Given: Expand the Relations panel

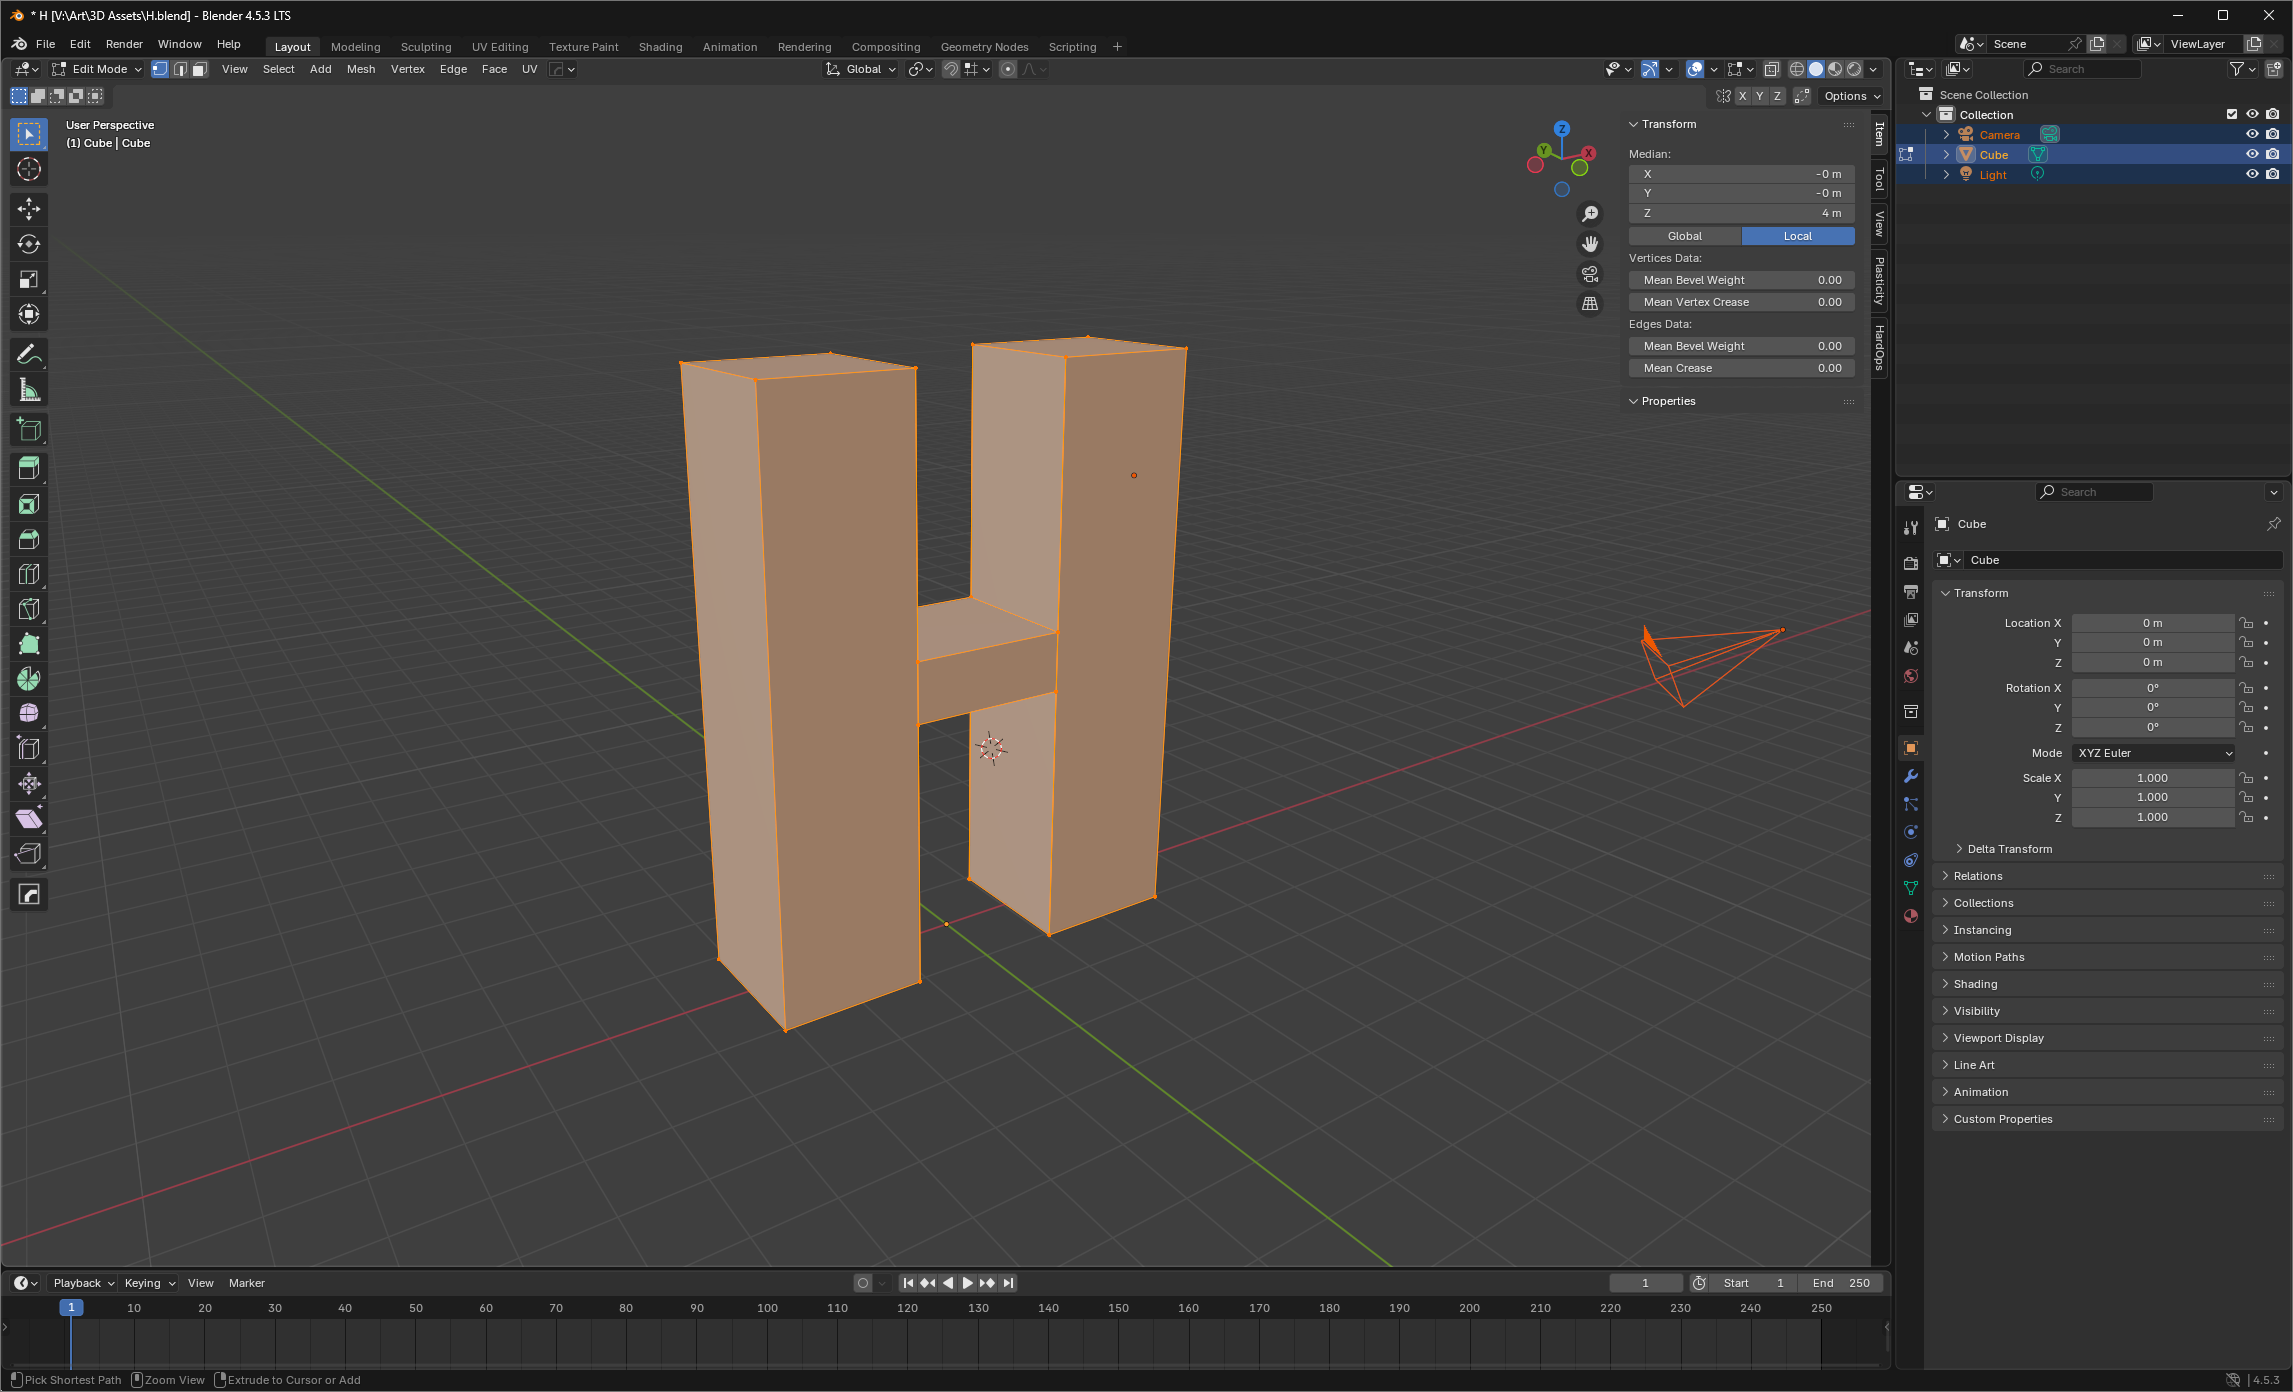Looking at the screenshot, I should pos(1977,876).
